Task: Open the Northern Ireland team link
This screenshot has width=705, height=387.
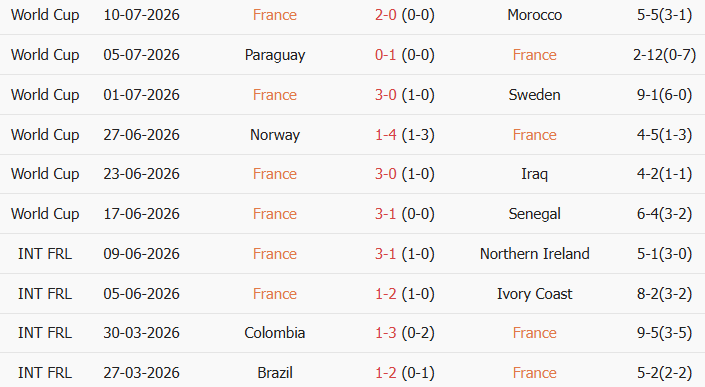Action: click(535, 254)
